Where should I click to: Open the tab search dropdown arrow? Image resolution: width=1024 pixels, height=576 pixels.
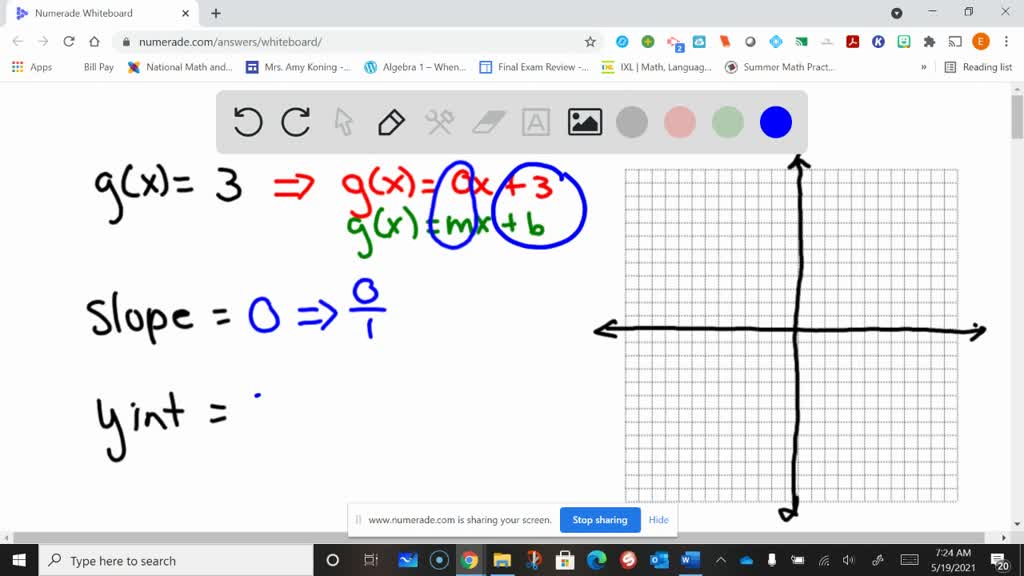coord(897,13)
